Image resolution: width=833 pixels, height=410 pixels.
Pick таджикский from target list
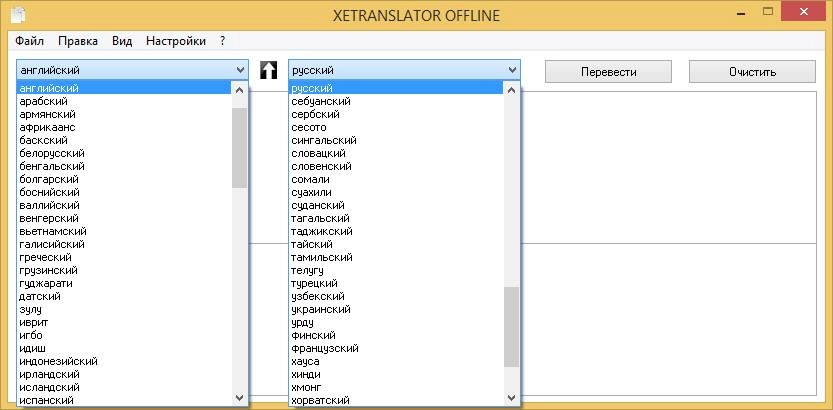(396, 232)
